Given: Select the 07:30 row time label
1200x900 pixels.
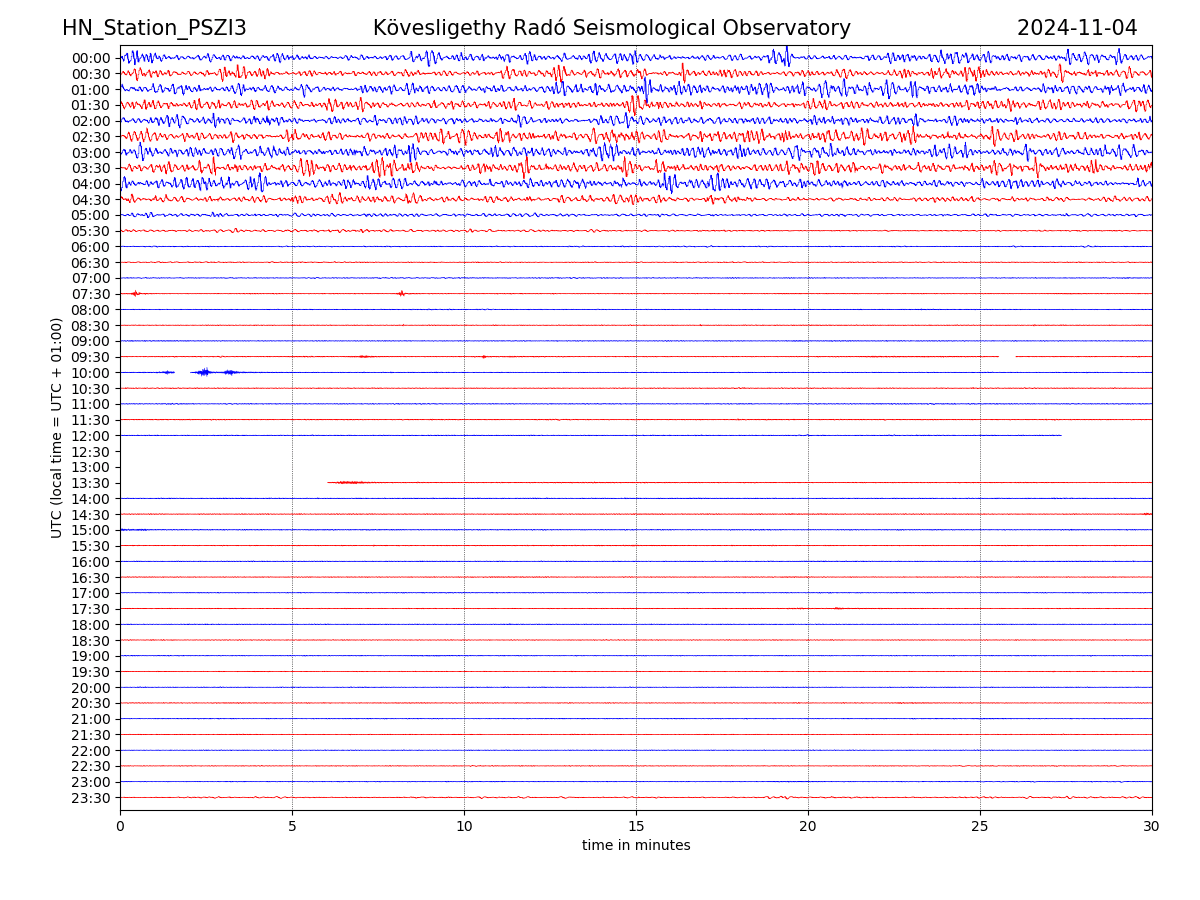Looking at the screenshot, I should [90, 294].
